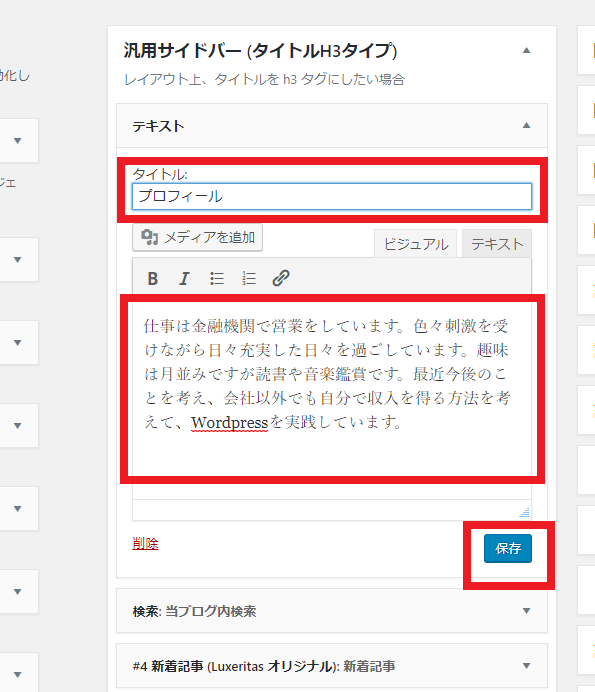Switch to the ビジュアル editor tab

click(x=415, y=244)
